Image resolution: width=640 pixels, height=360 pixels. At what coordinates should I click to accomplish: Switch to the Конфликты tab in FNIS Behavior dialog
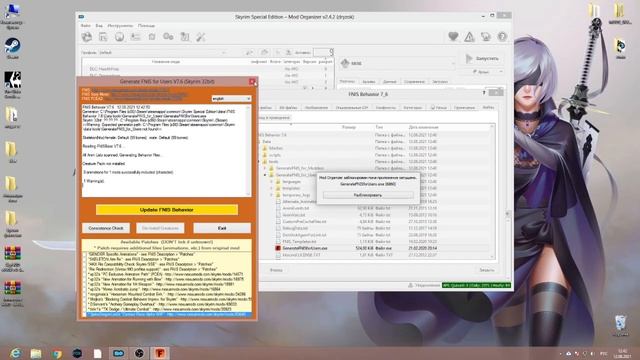click(386, 107)
